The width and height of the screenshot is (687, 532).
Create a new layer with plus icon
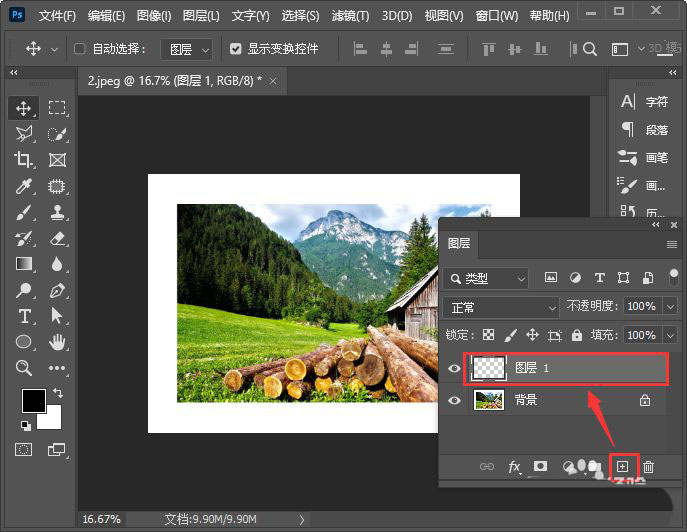[x=623, y=467]
